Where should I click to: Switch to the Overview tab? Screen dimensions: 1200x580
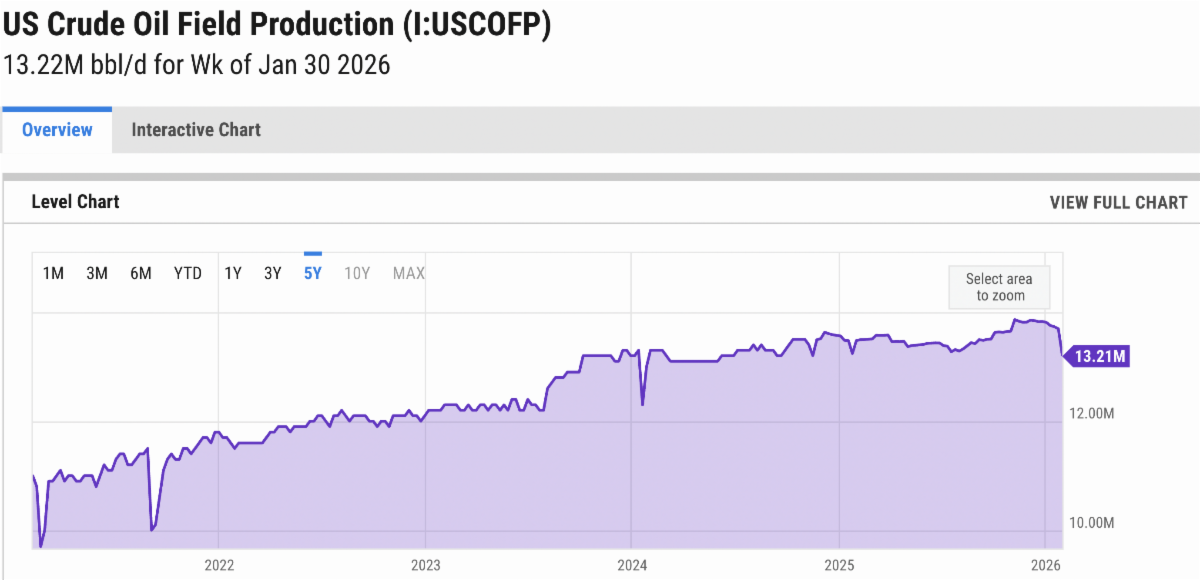(x=57, y=130)
